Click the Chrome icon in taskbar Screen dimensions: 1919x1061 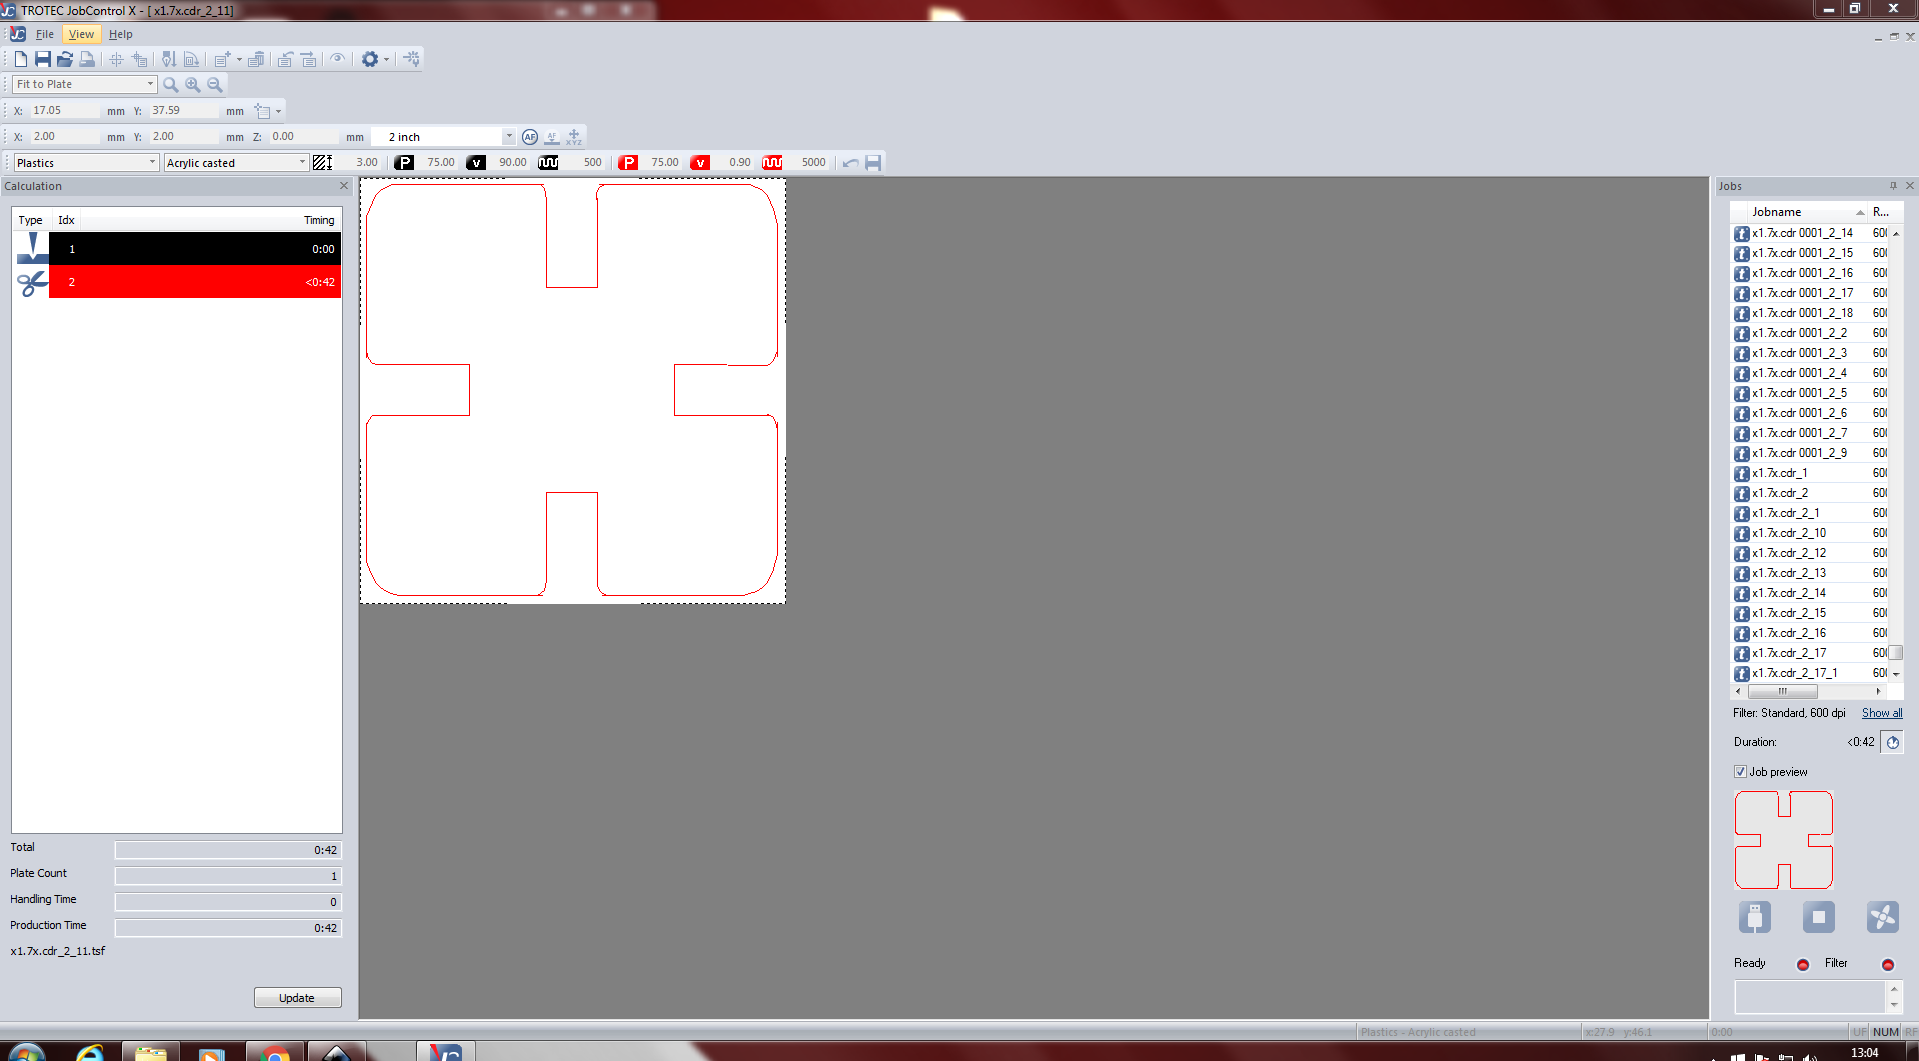274,1052
